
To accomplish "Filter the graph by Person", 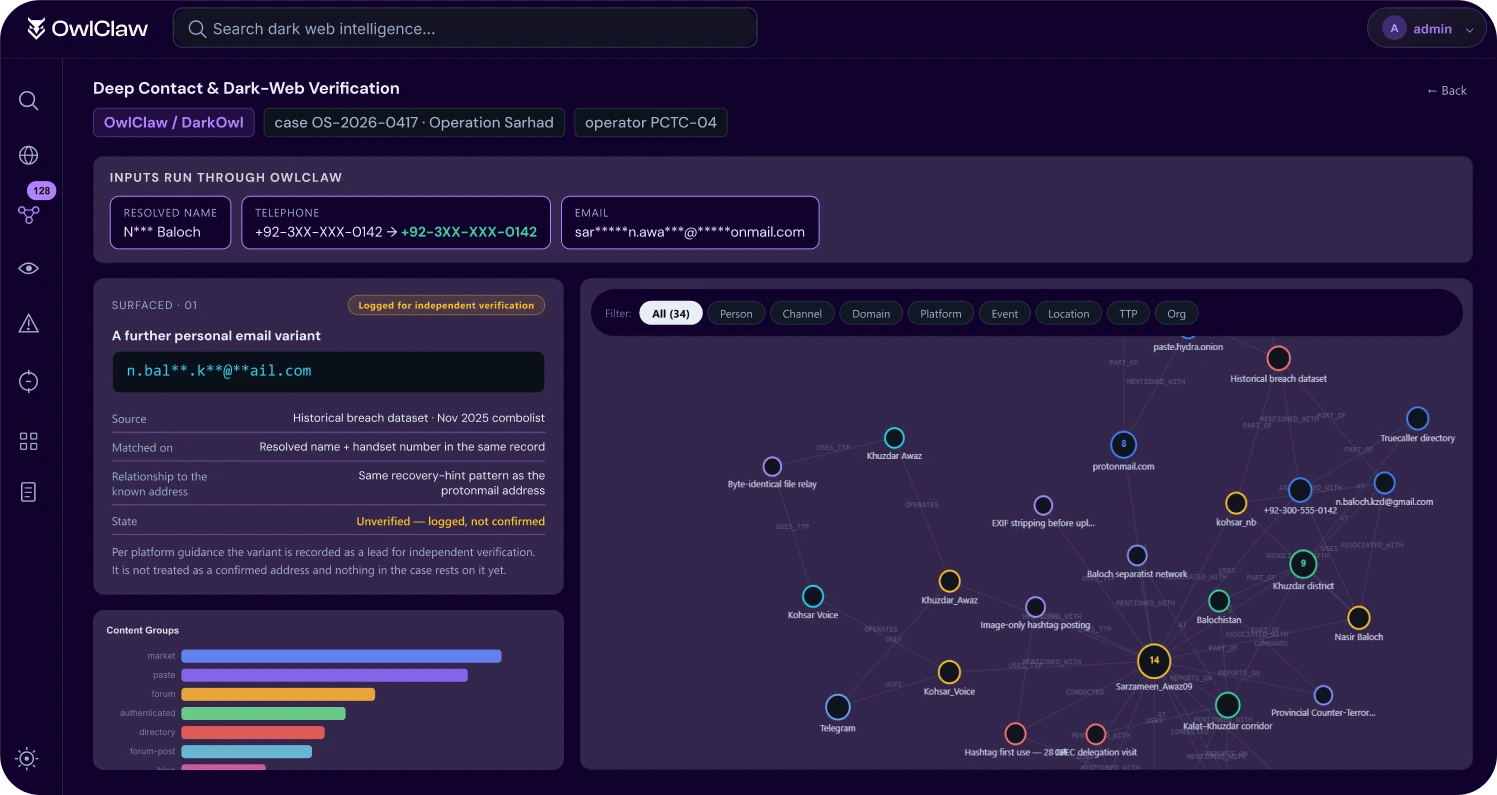I will [736, 314].
